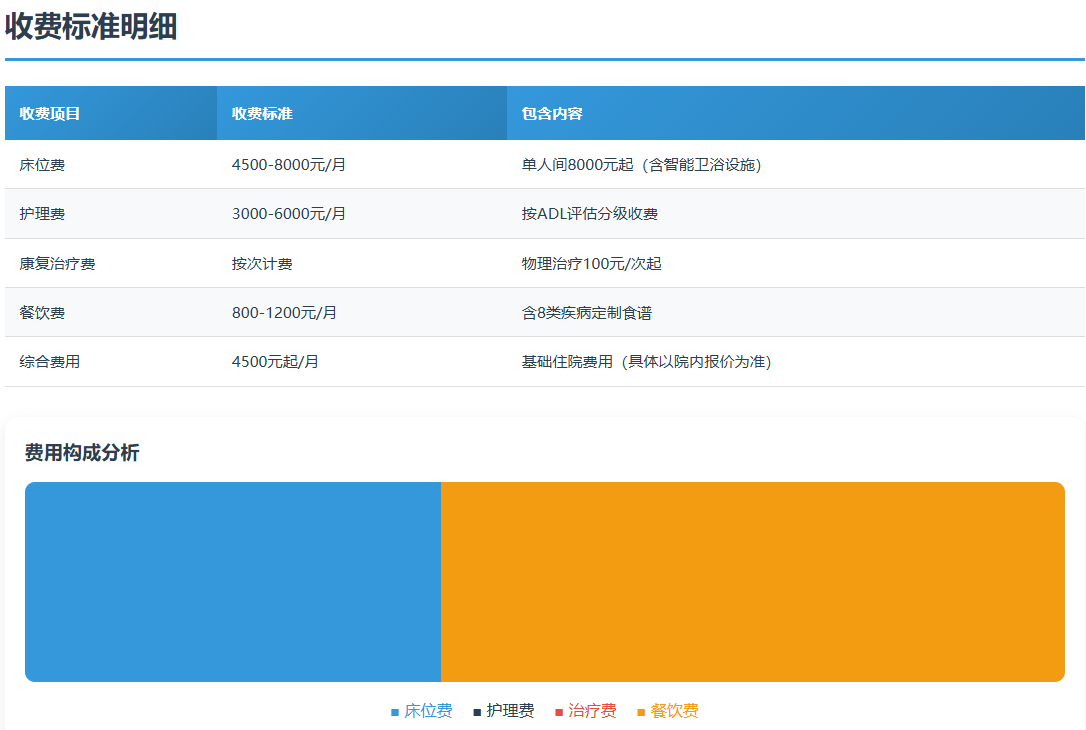
Task: Click the 收费标准明细 page heading
Action: point(91,27)
